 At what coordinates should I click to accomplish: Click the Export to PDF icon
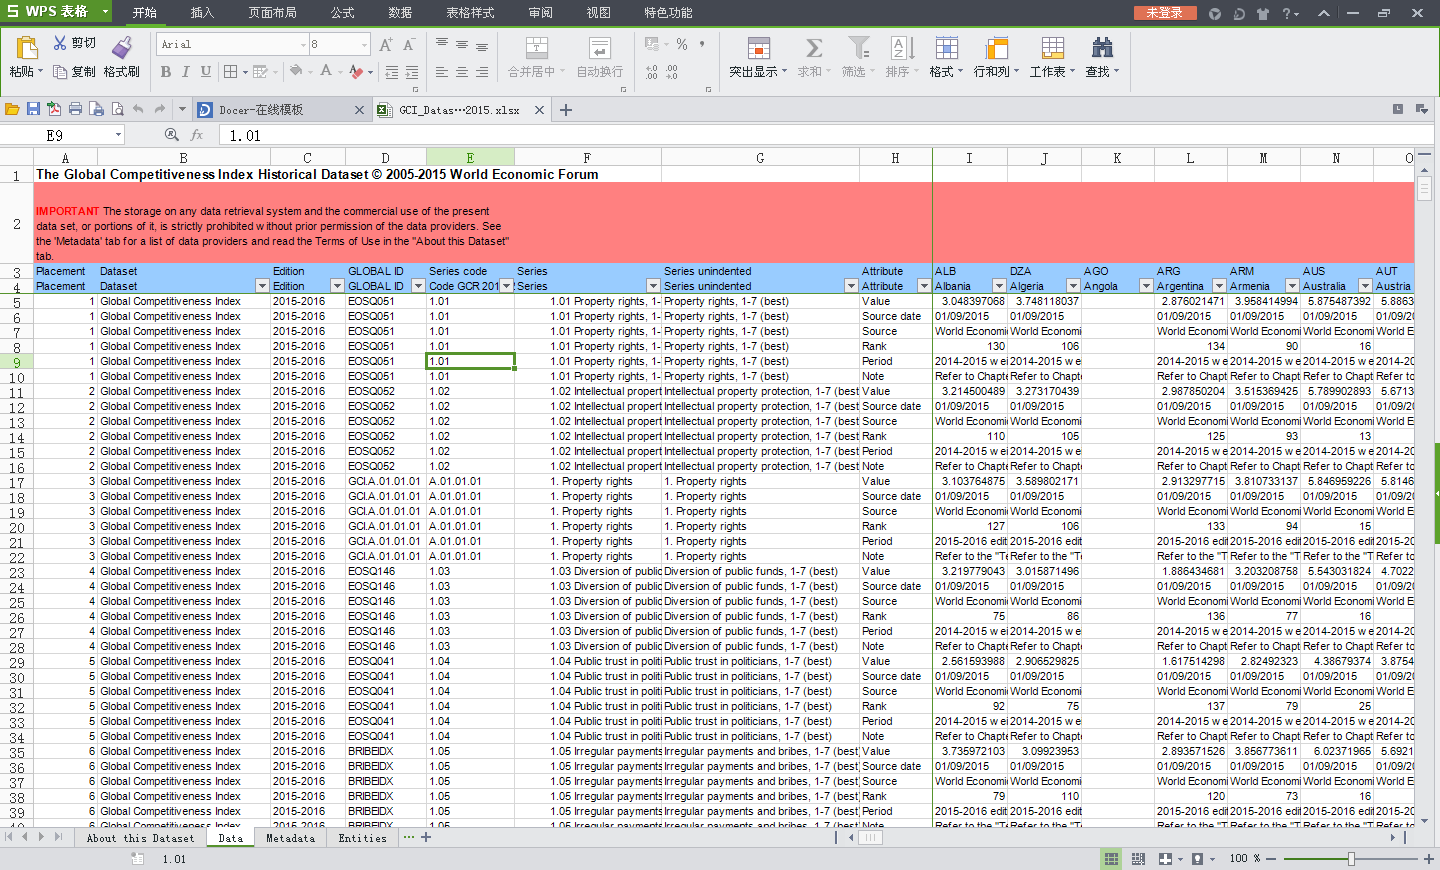pyautogui.click(x=54, y=109)
